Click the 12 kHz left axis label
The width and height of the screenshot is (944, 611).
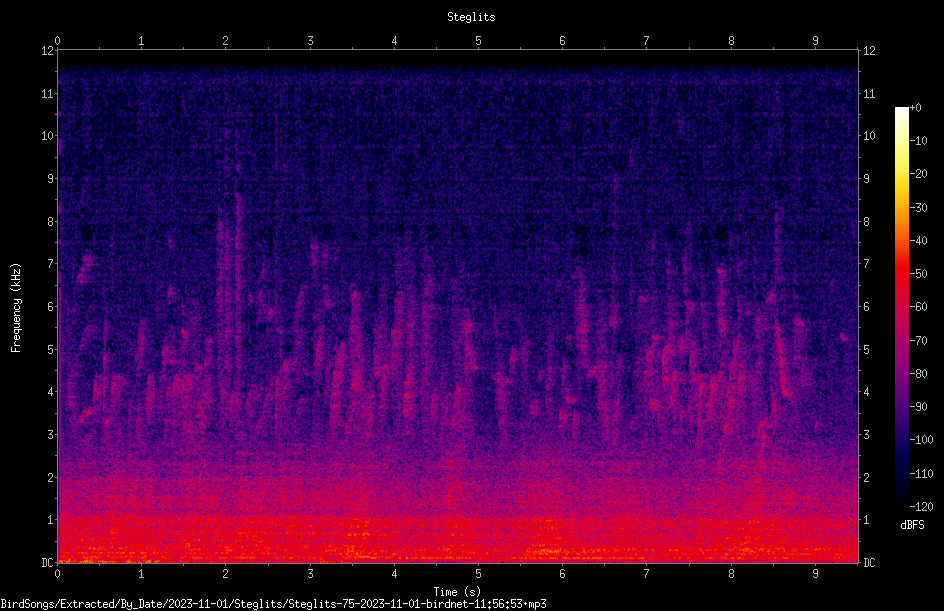pyautogui.click(x=48, y=51)
